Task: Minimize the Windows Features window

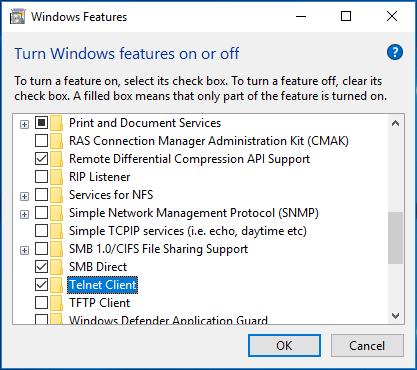Action: pos(301,16)
